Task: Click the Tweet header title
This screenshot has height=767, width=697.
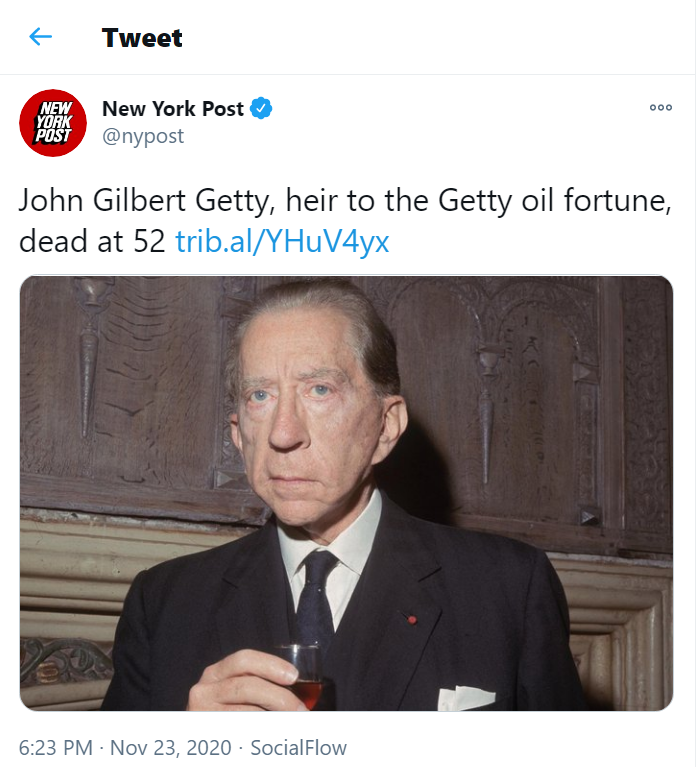Action: [x=142, y=38]
